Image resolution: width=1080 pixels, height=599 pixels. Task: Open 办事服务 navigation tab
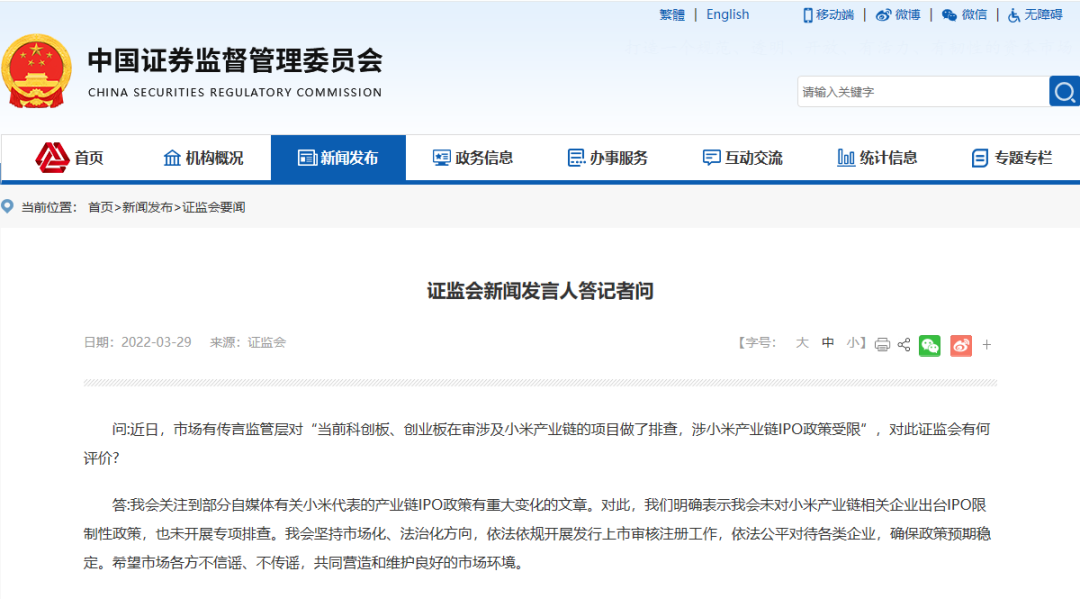pyautogui.click(x=608, y=158)
